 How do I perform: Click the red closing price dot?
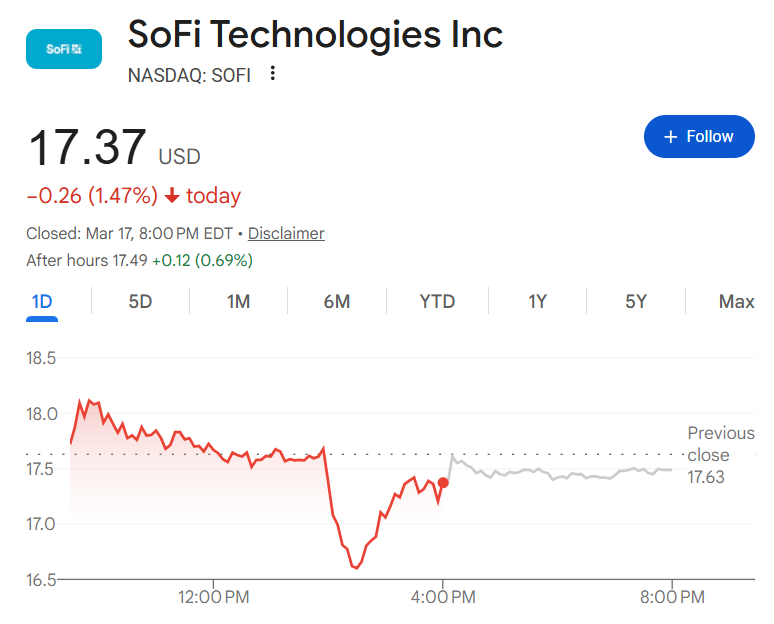click(443, 483)
